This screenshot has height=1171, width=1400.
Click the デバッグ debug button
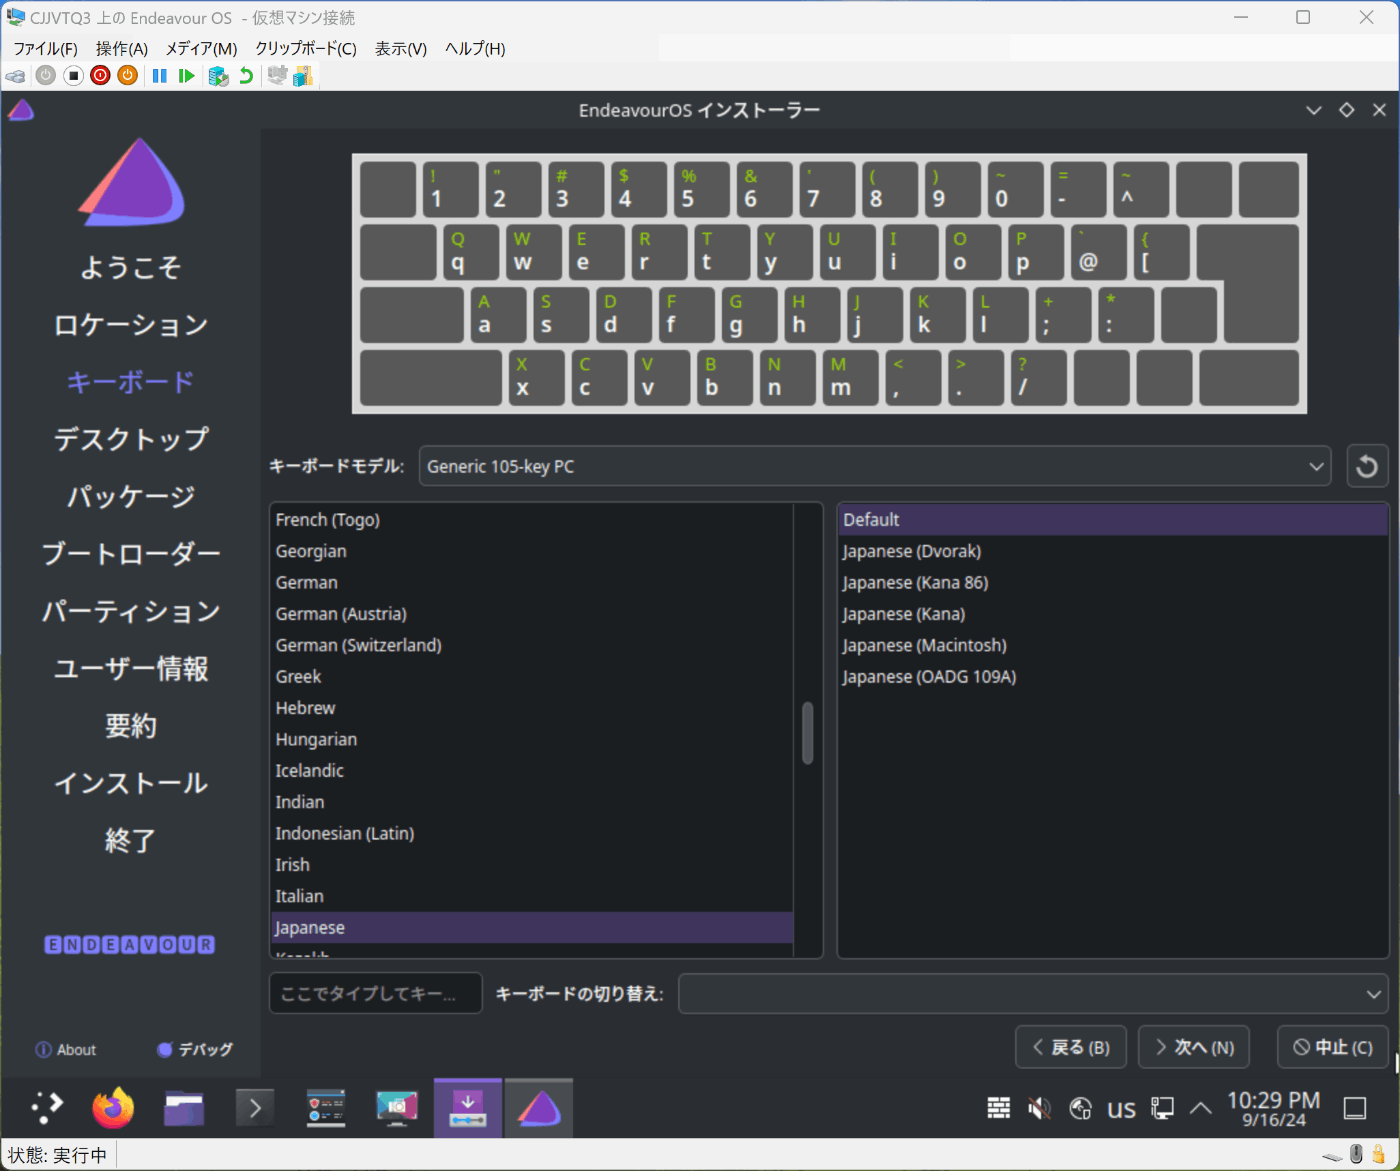(195, 1050)
